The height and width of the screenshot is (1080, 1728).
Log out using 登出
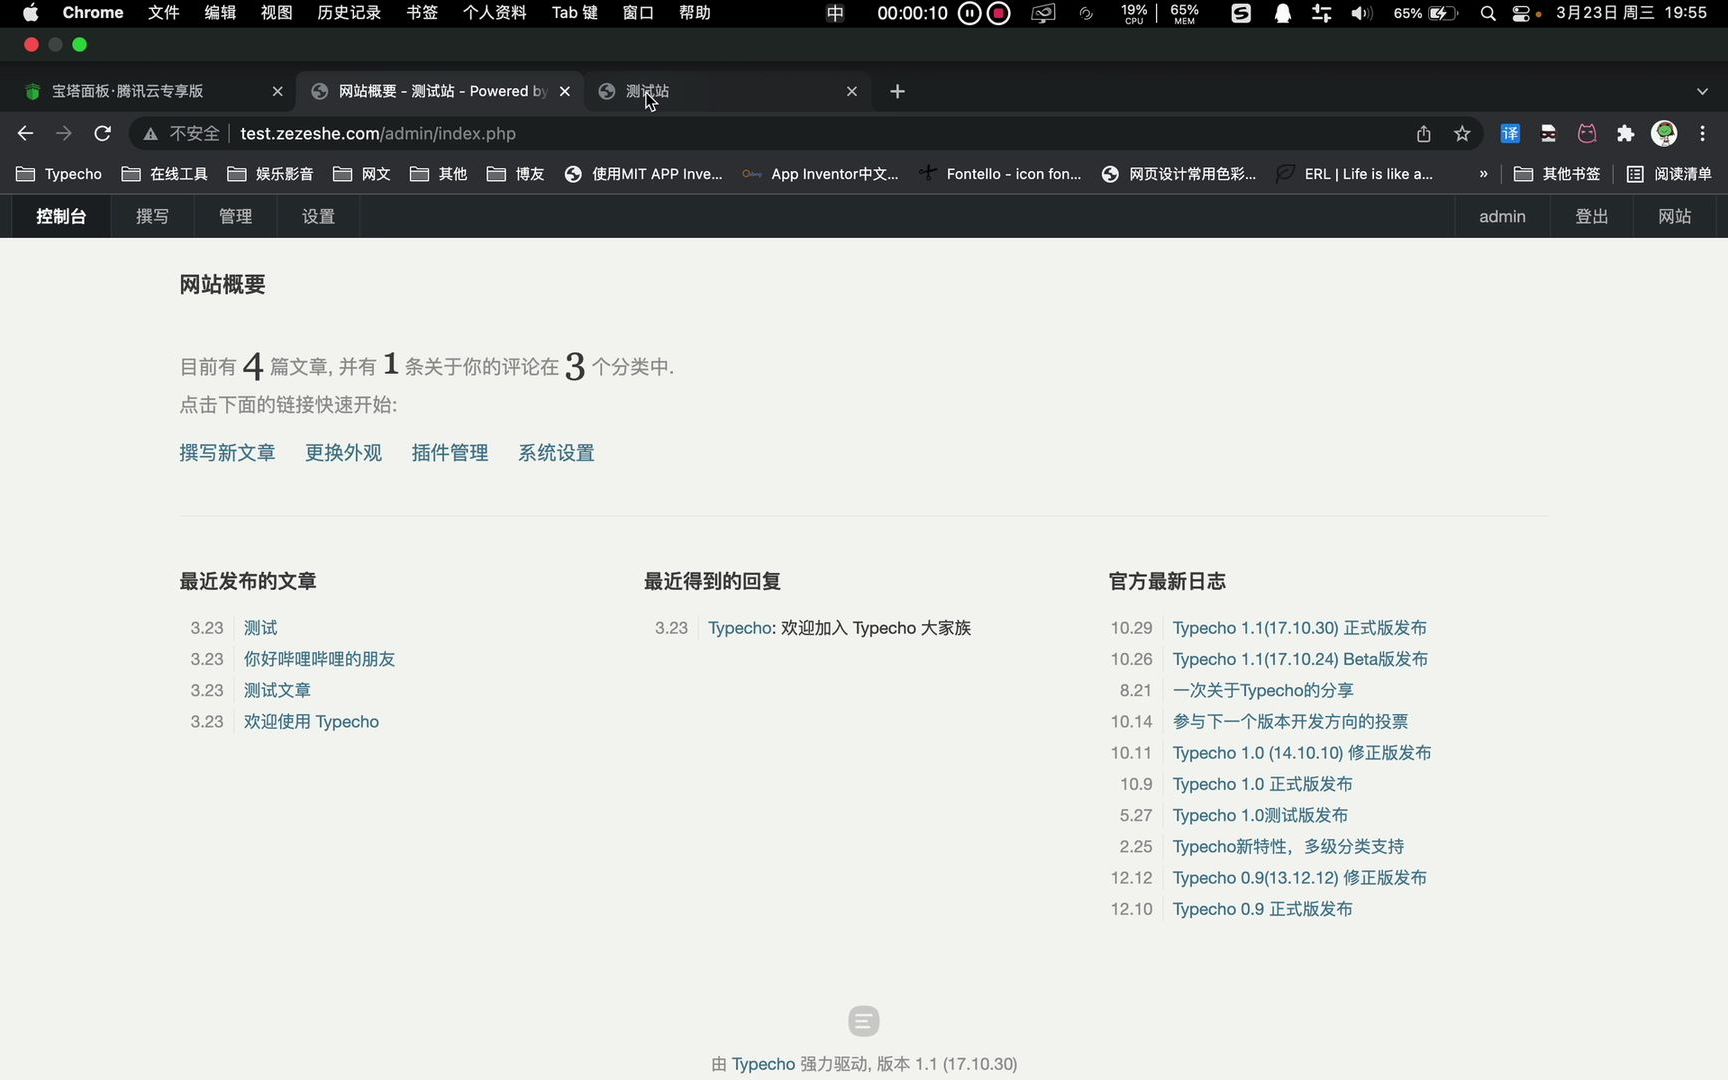pyautogui.click(x=1591, y=216)
